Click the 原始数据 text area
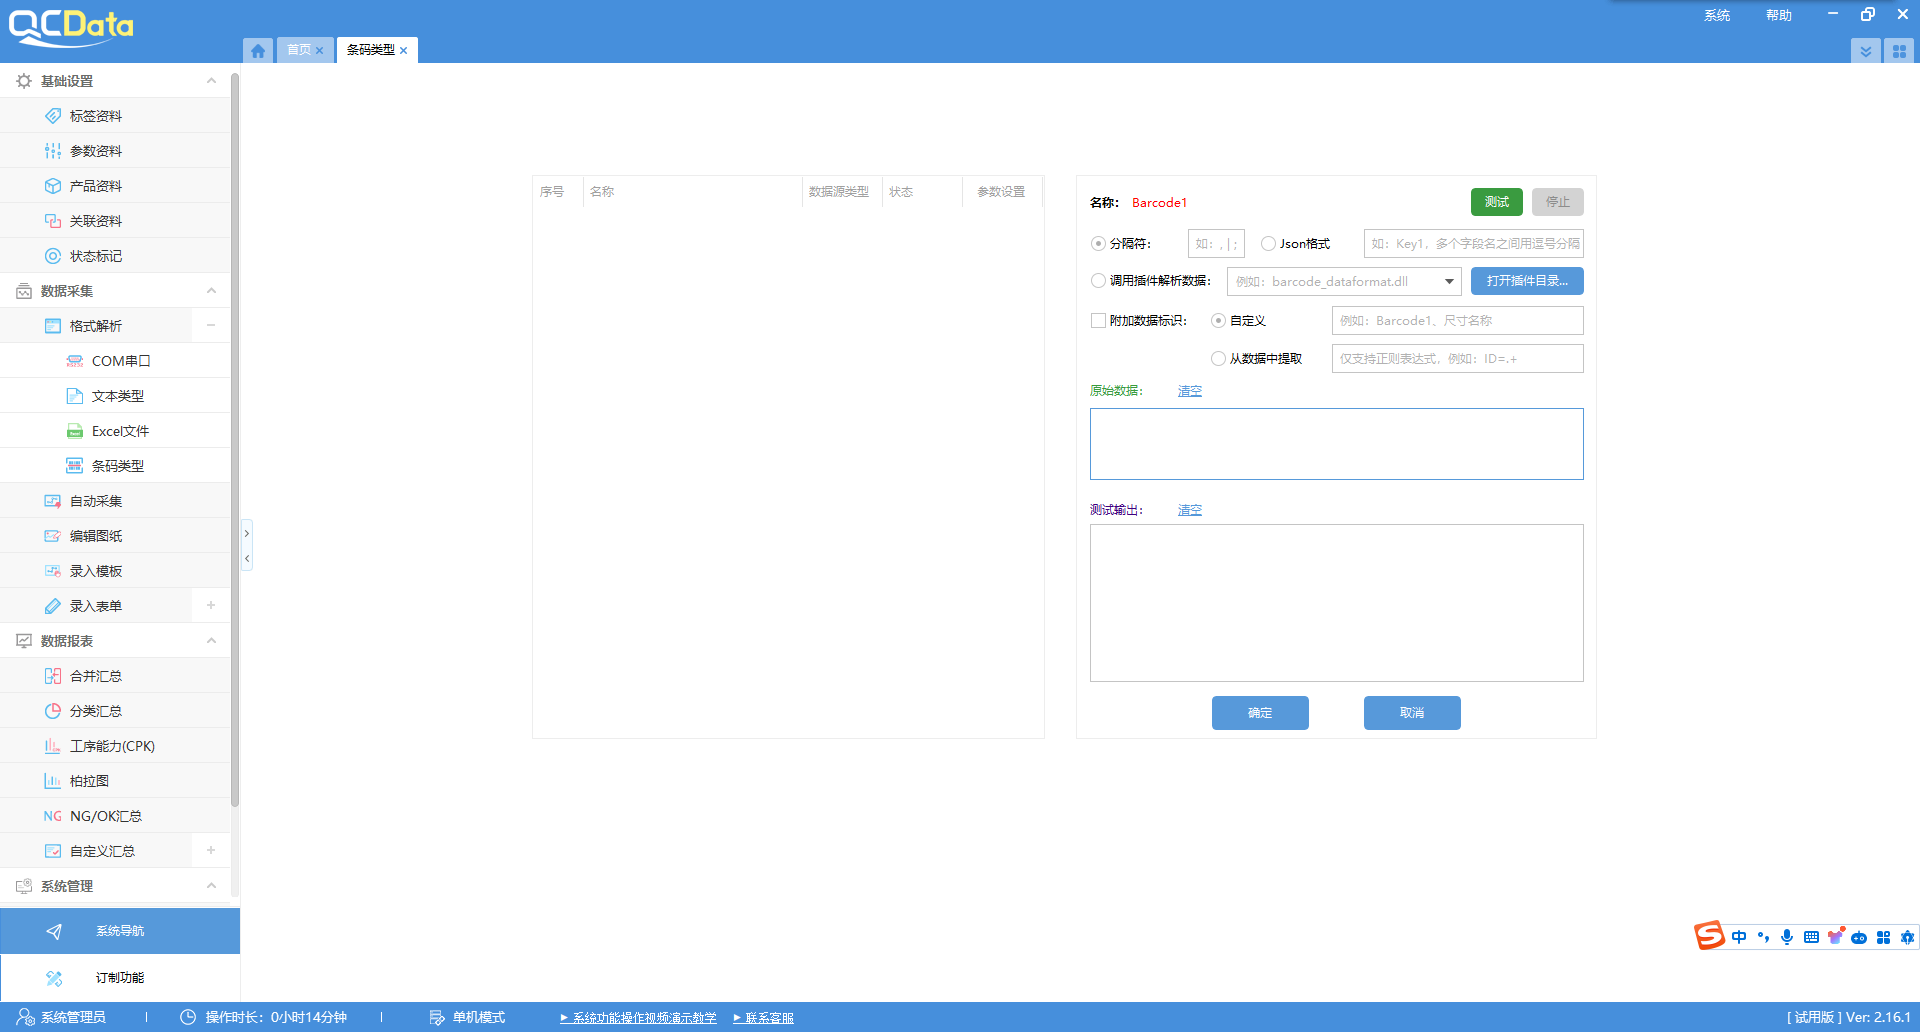 pos(1336,444)
